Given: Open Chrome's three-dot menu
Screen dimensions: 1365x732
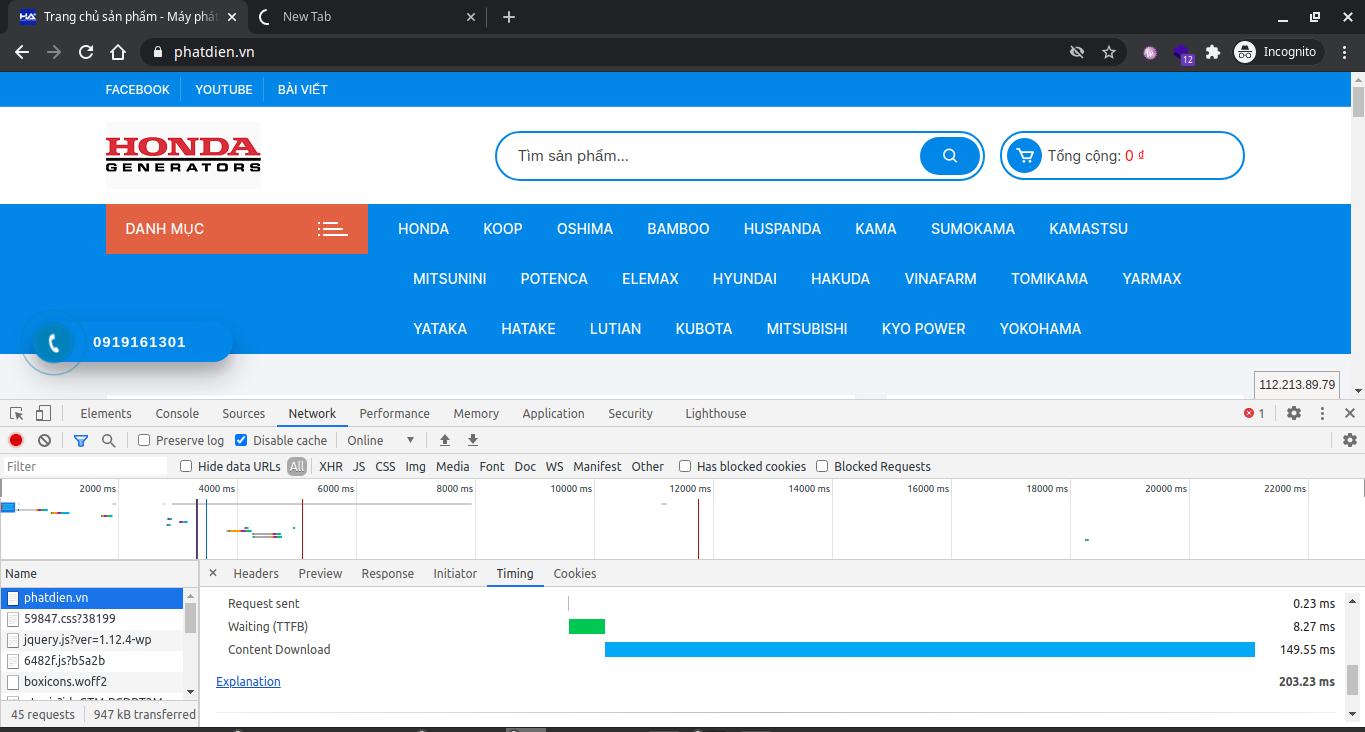Looking at the screenshot, I should (1343, 52).
